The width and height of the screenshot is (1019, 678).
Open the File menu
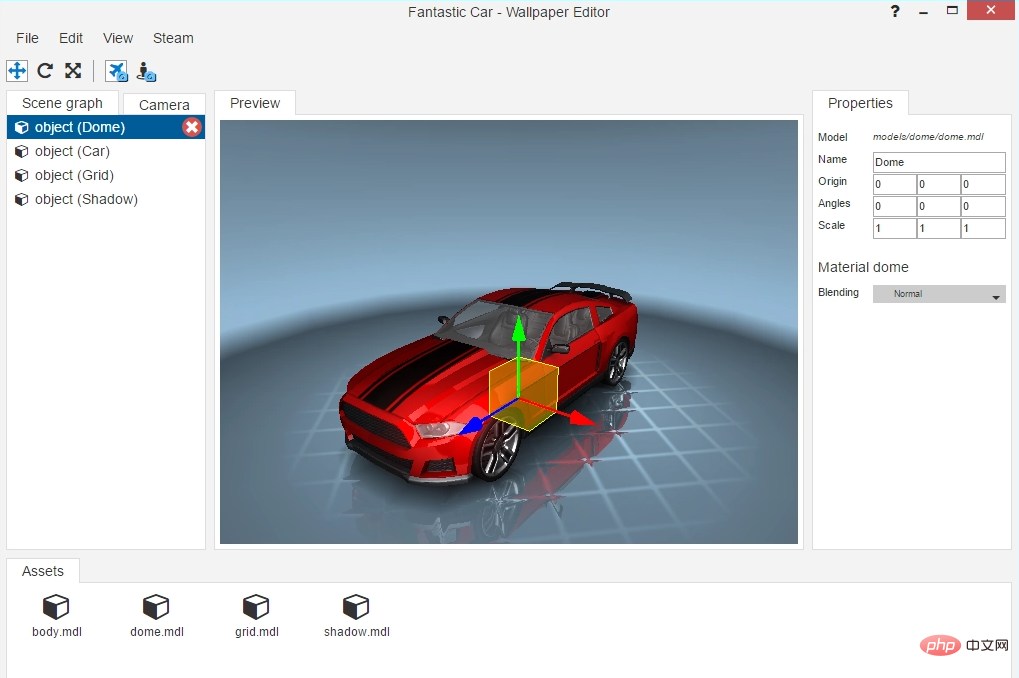(x=27, y=38)
